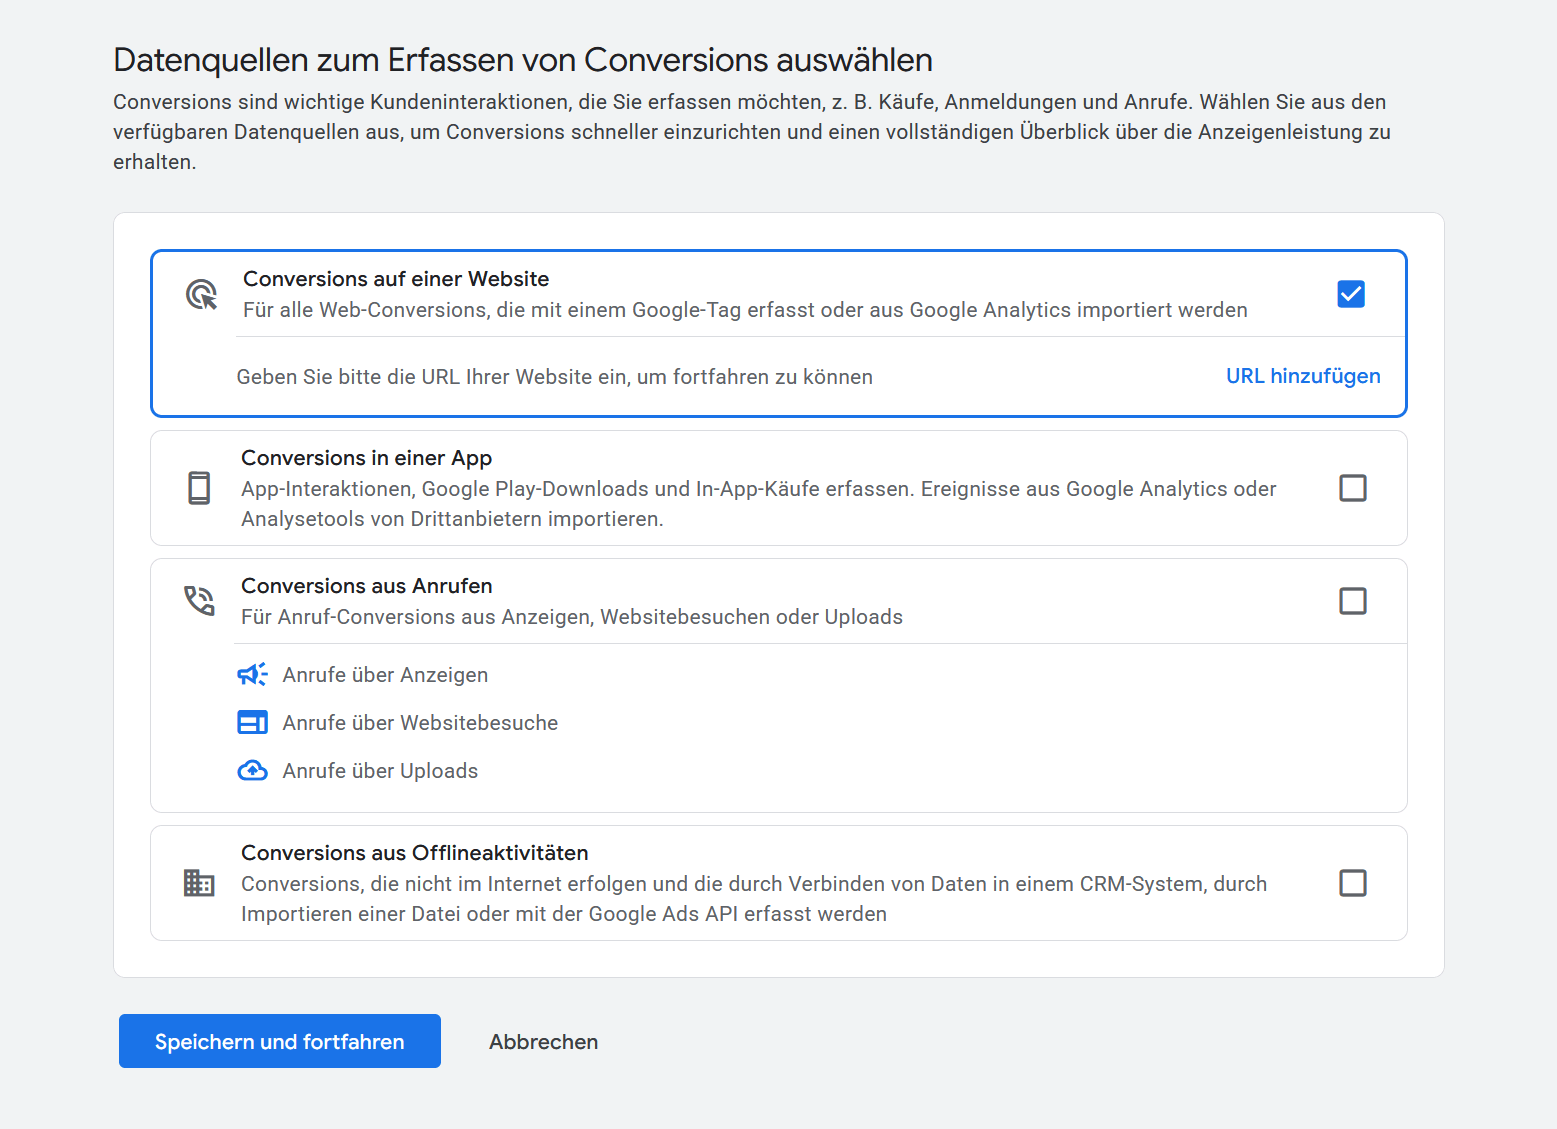Click the page title 'Datenquellen zum Erfassen von Conversions auswählen'
Screen dimensions: 1557x1129
[x=523, y=60]
